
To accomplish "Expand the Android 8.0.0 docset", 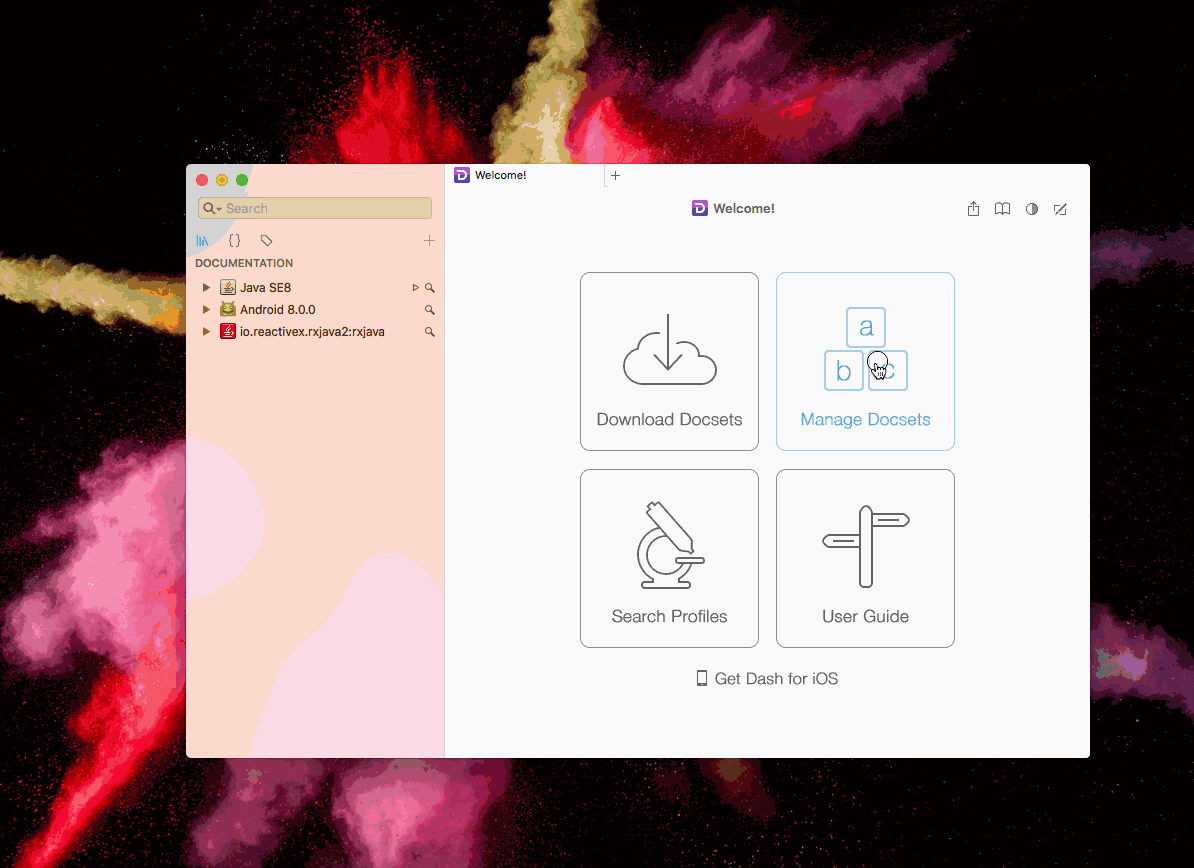I will [x=206, y=309].
